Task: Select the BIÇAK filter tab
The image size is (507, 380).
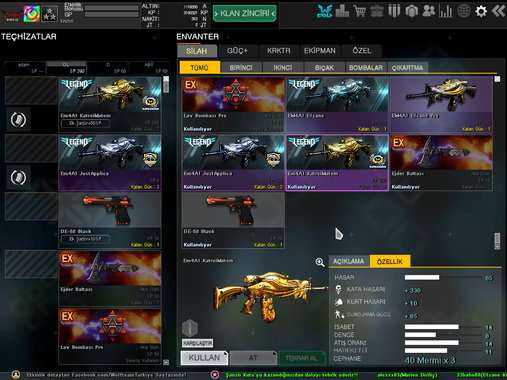Action: [x=324, y=68]
